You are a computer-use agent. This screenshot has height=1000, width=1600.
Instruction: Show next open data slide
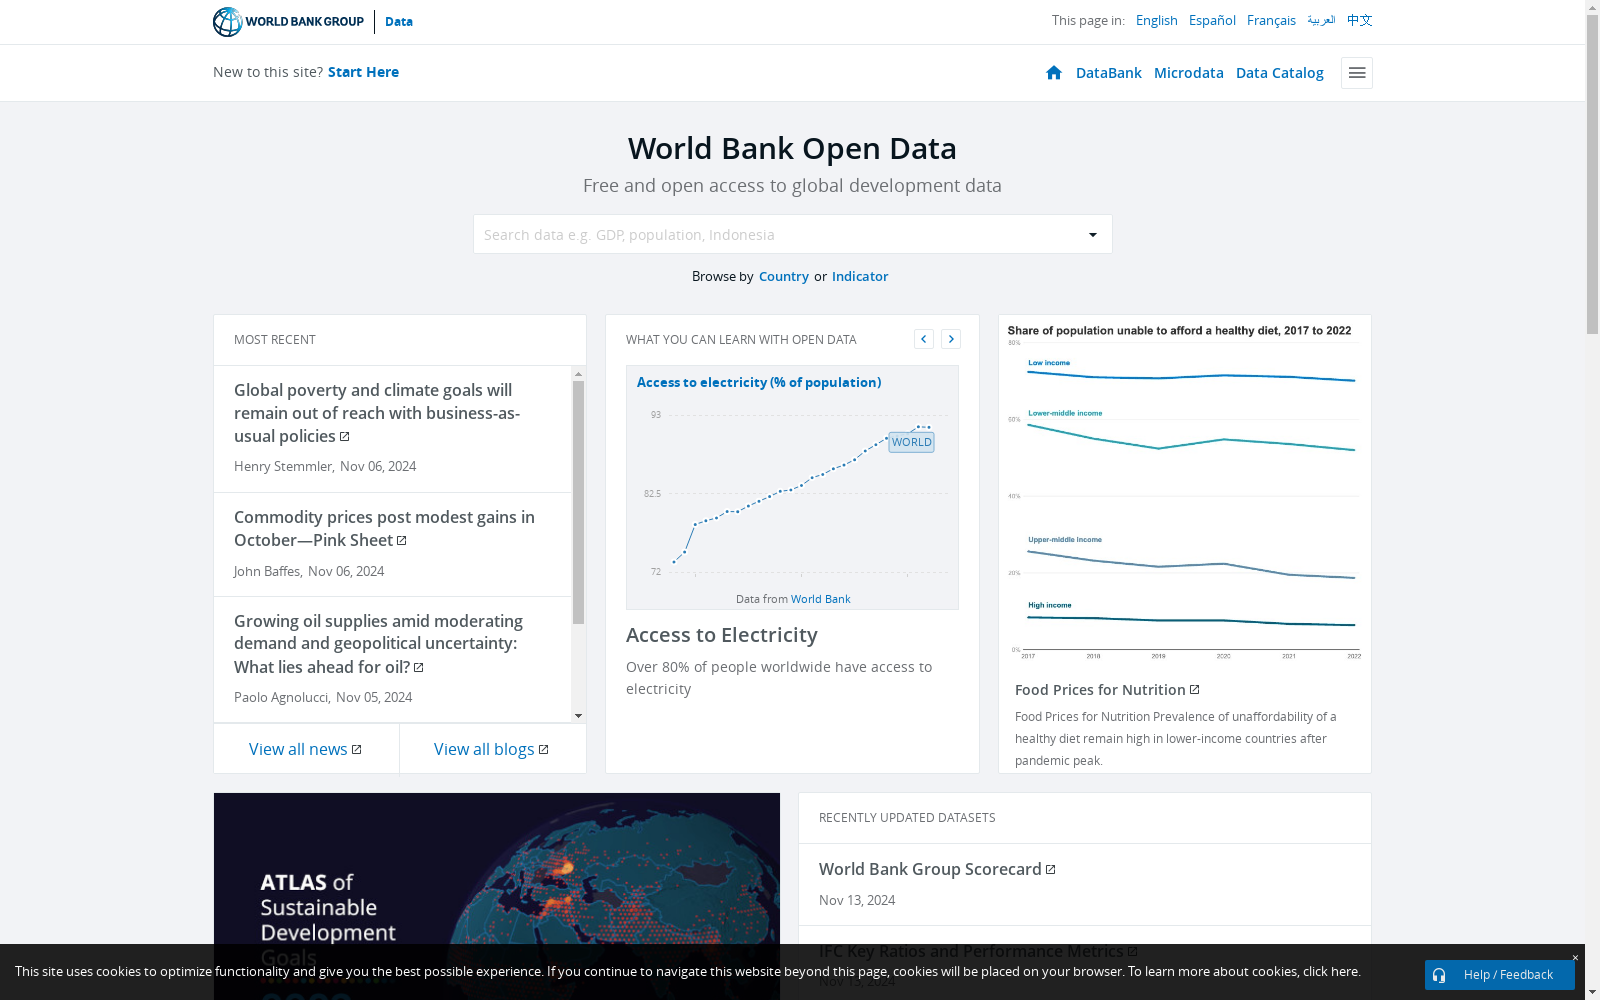(x=951, y=339)
